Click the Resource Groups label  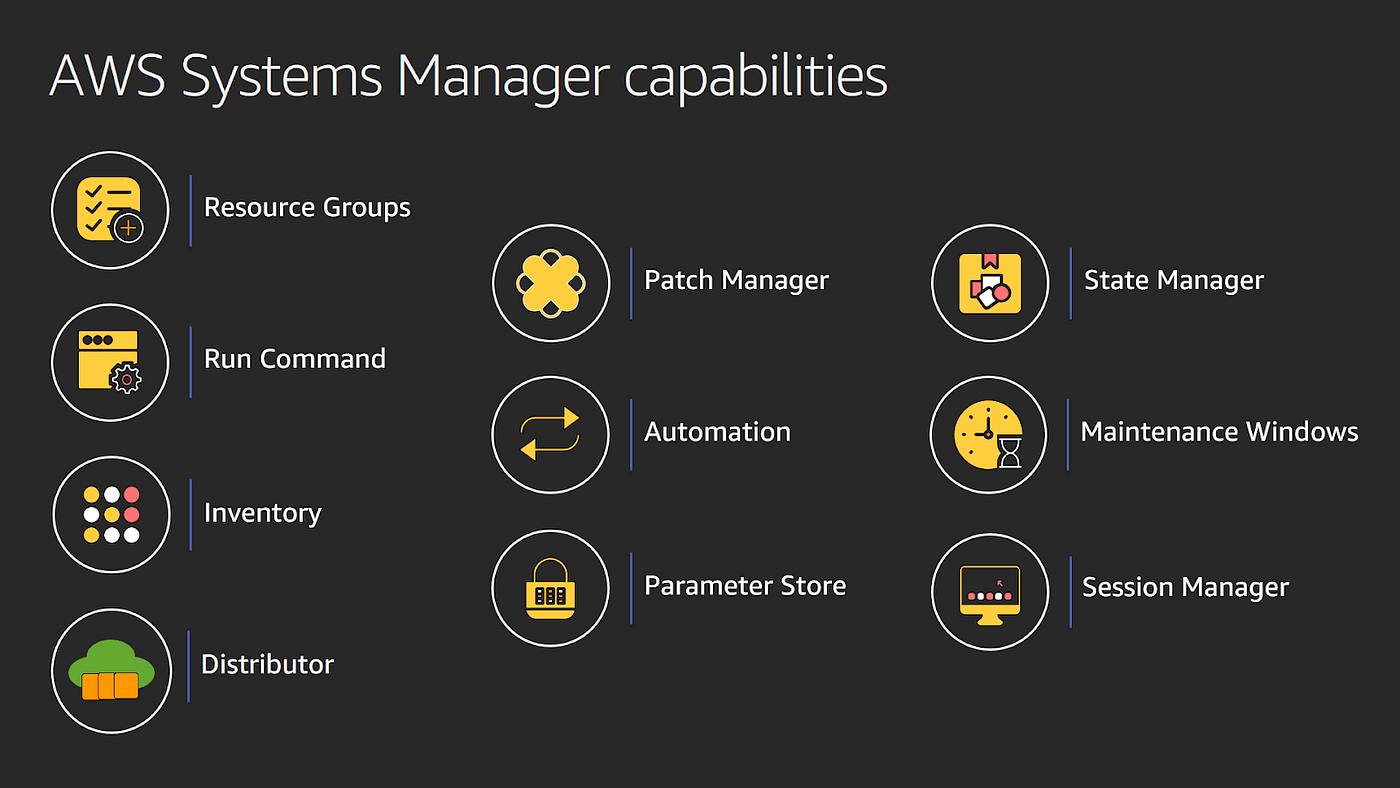click(x=307, y=207)
